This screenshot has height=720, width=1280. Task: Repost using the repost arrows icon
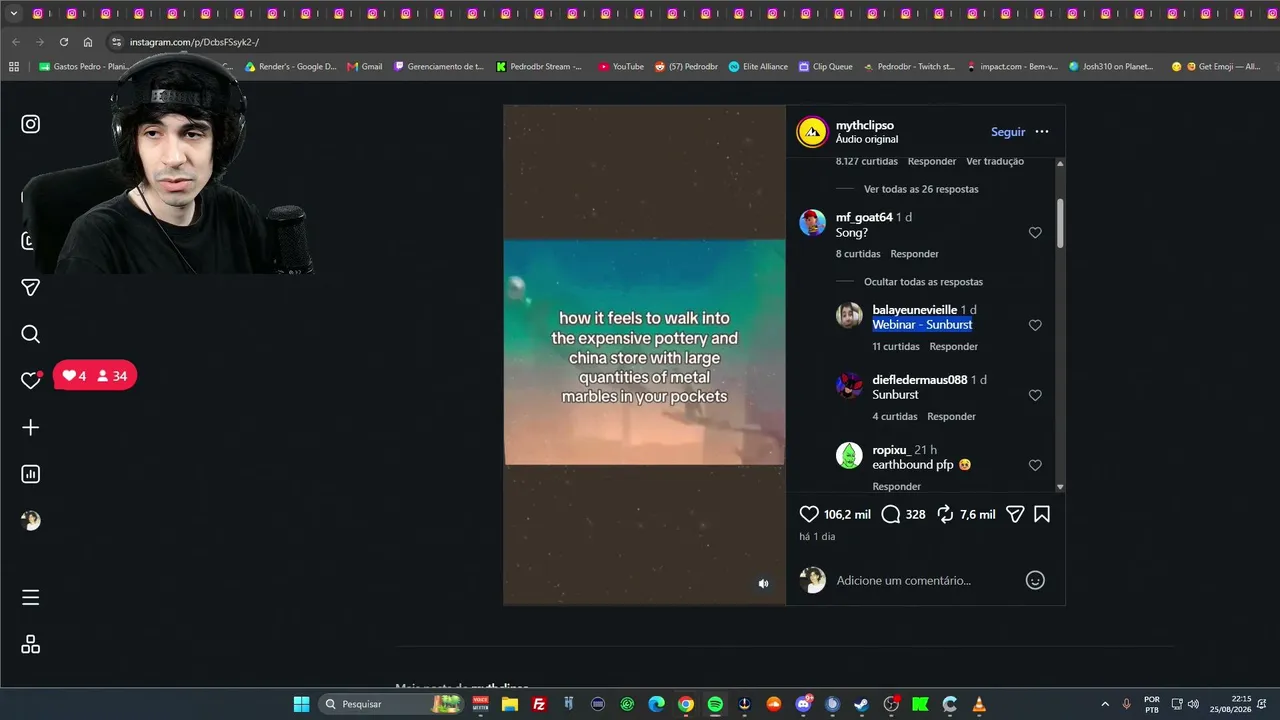point(945,514)
